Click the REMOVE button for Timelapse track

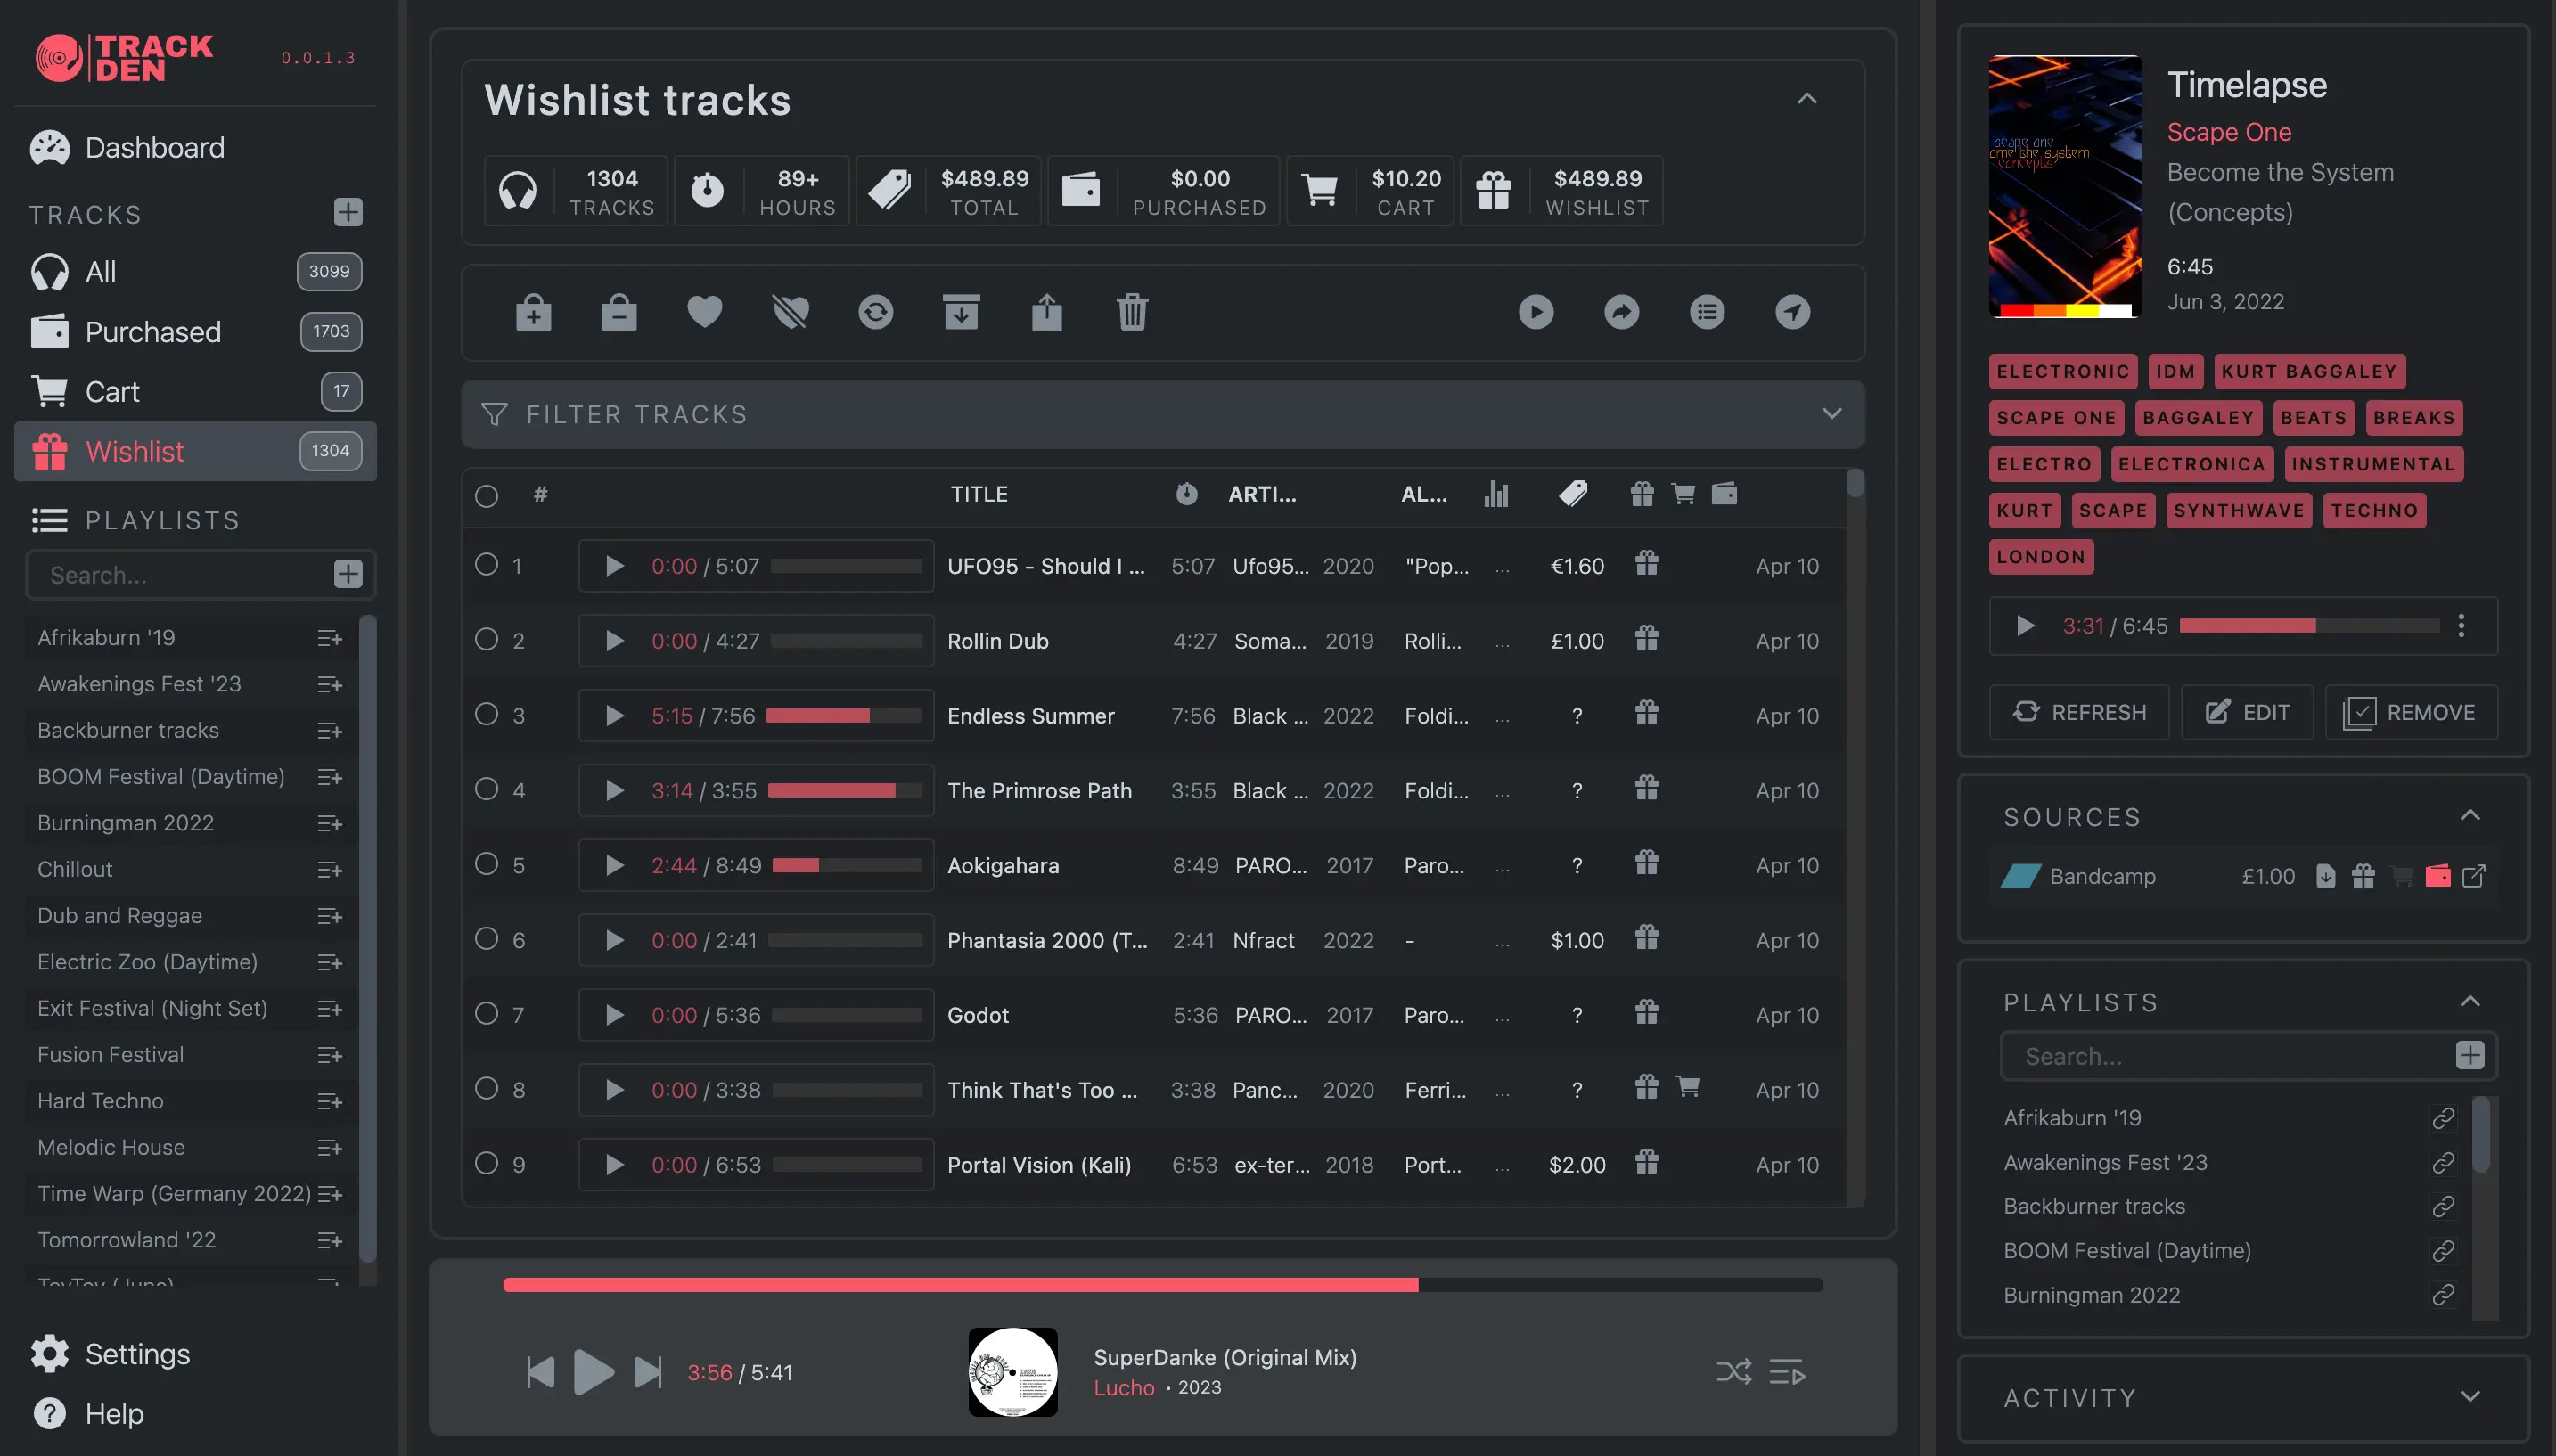tap(2412, 712)
